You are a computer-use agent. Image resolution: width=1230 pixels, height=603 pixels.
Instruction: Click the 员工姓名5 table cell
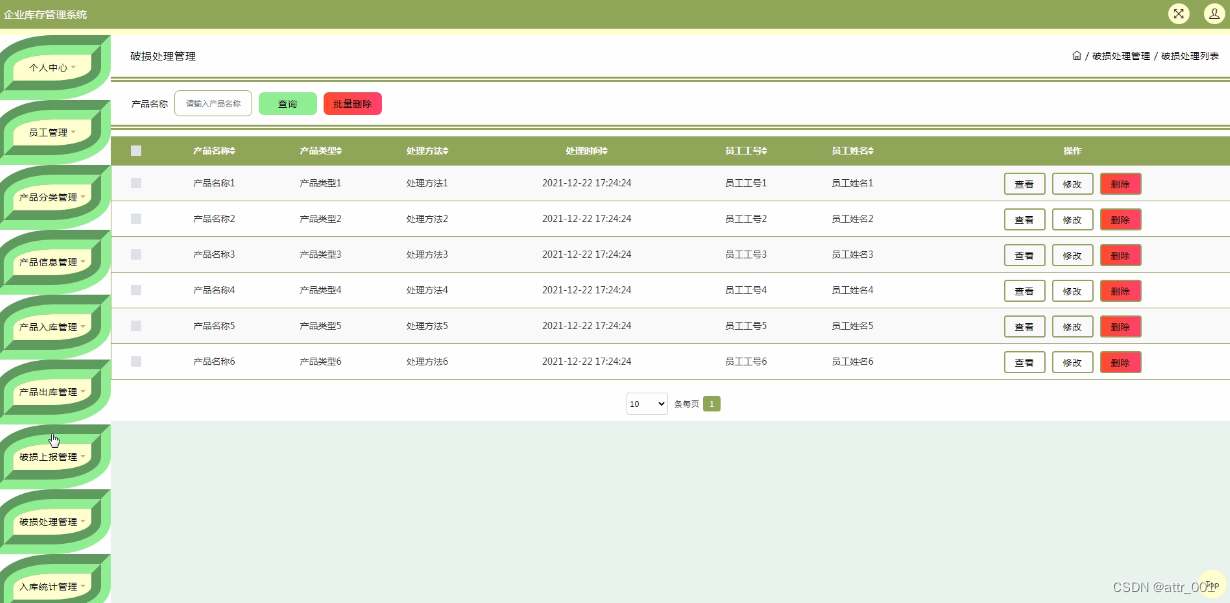click(852, 326)
